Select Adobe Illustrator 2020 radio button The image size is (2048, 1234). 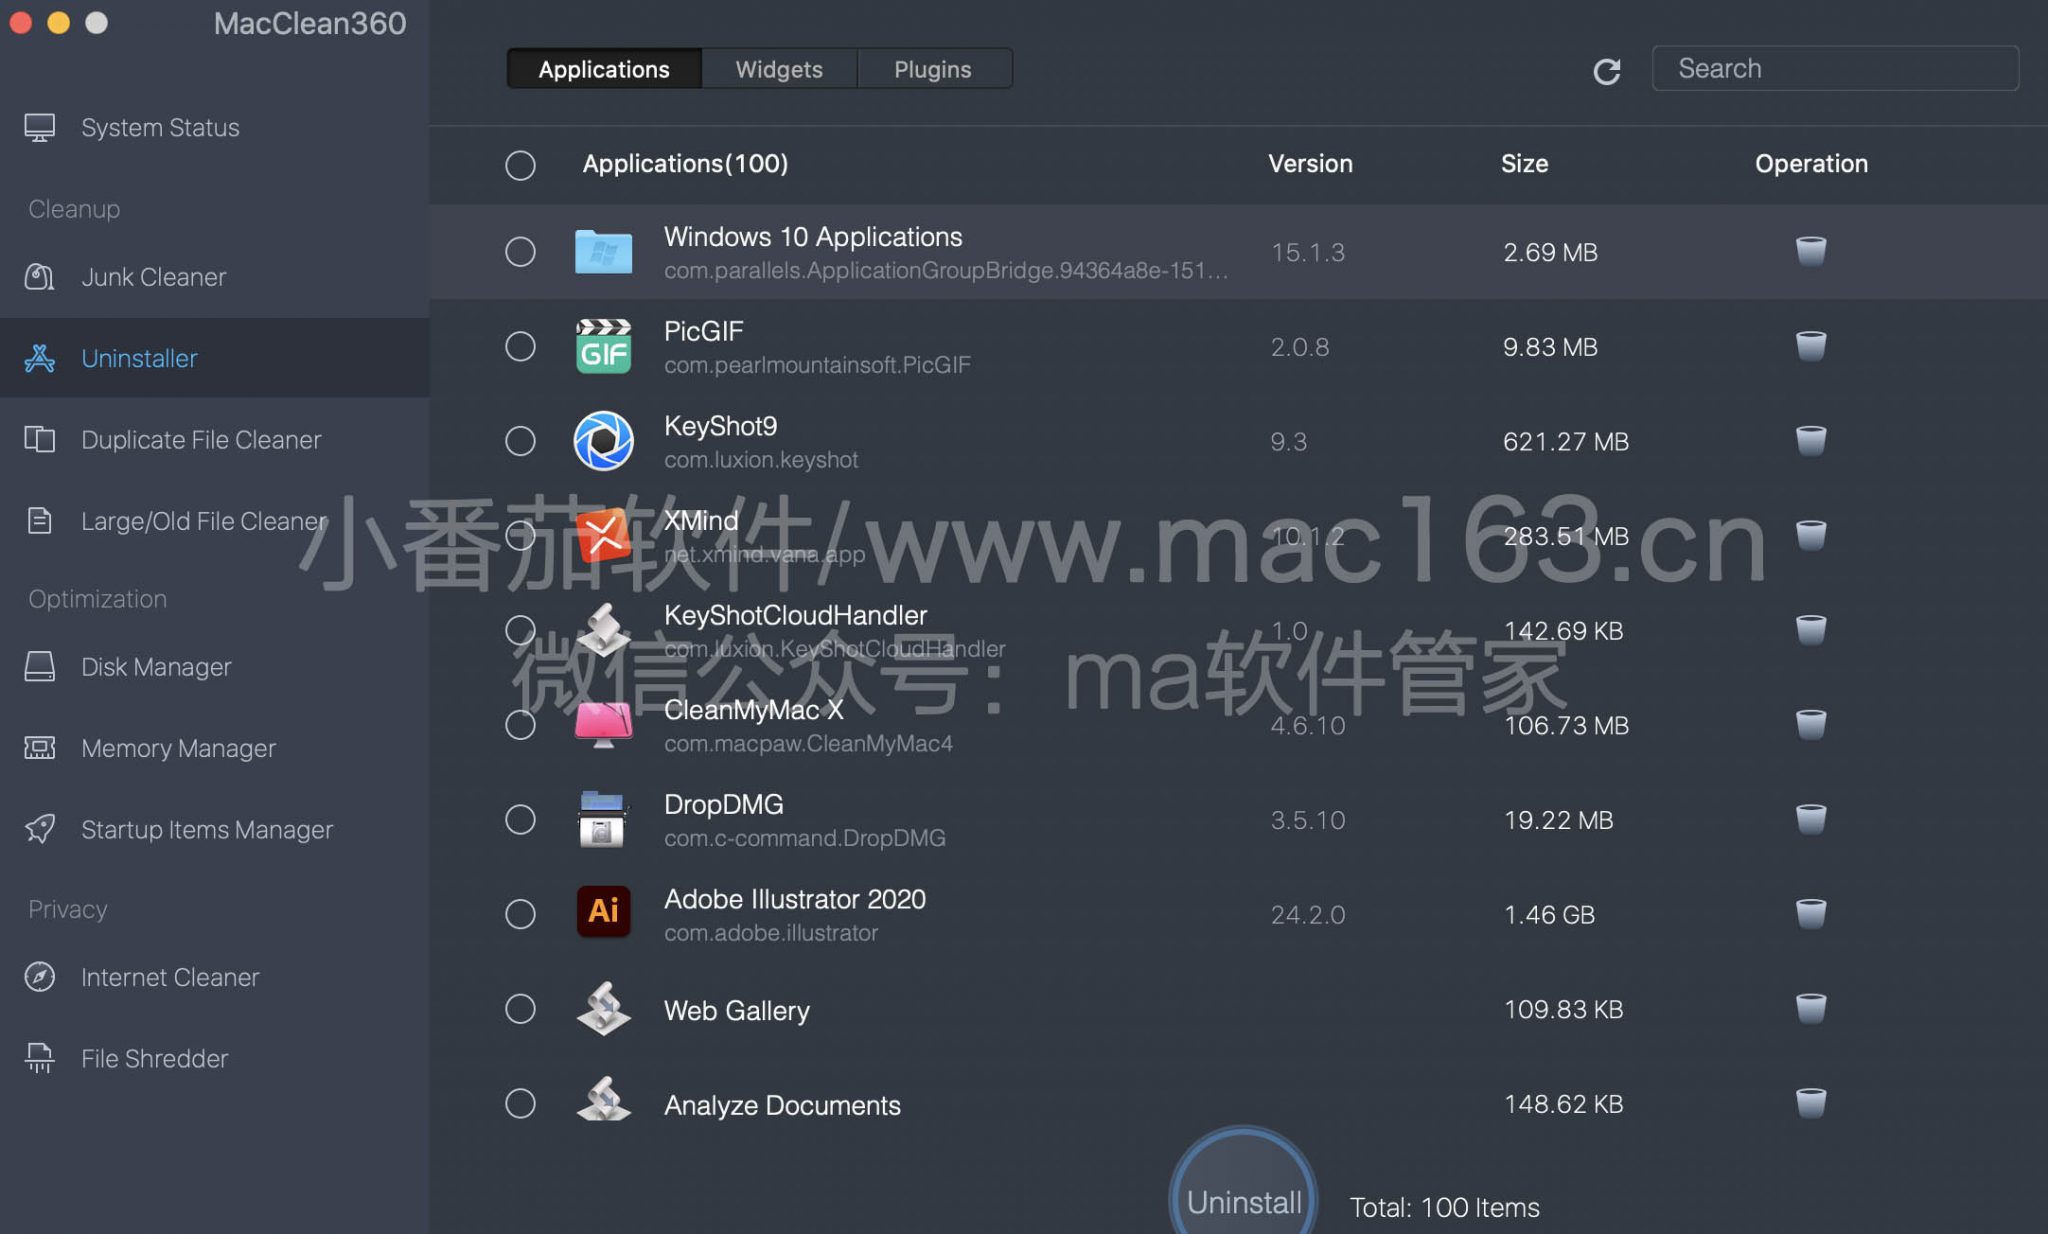click(520, 914)
